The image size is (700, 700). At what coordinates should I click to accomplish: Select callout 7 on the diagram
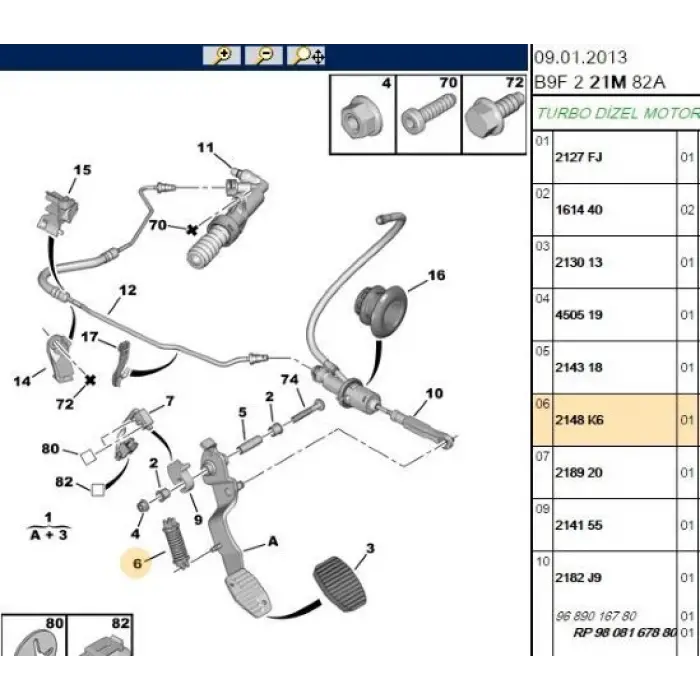[170, 401]
